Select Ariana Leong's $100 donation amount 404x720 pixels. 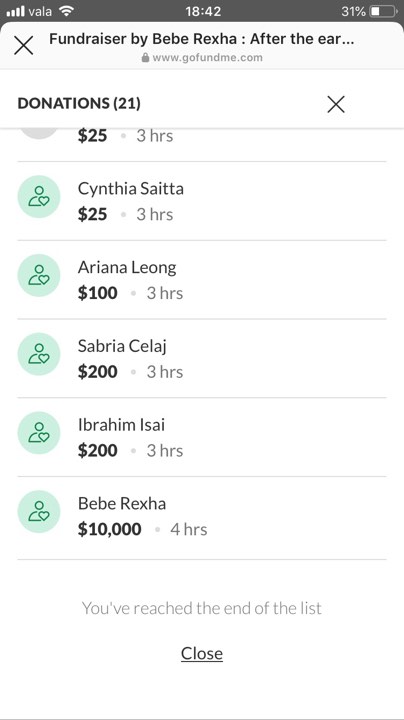point(97,293)
